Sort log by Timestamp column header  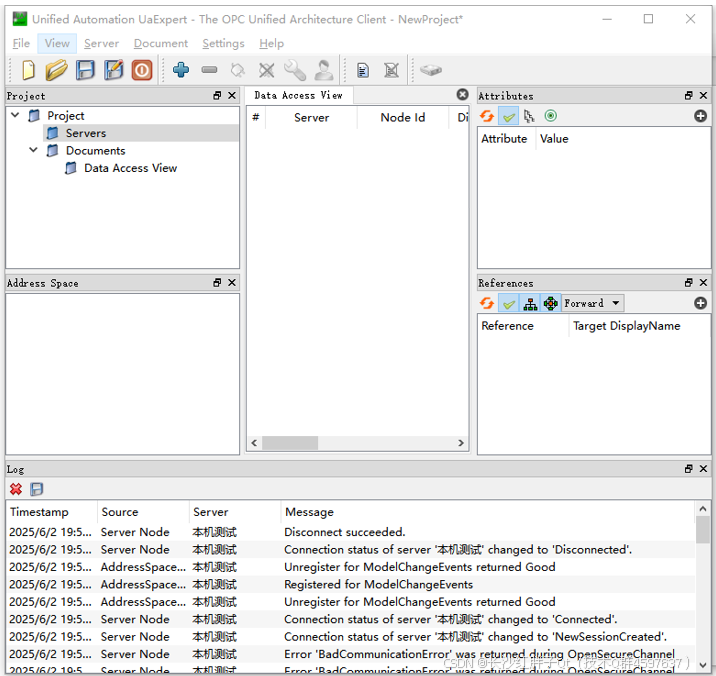[x=52, y=512]
